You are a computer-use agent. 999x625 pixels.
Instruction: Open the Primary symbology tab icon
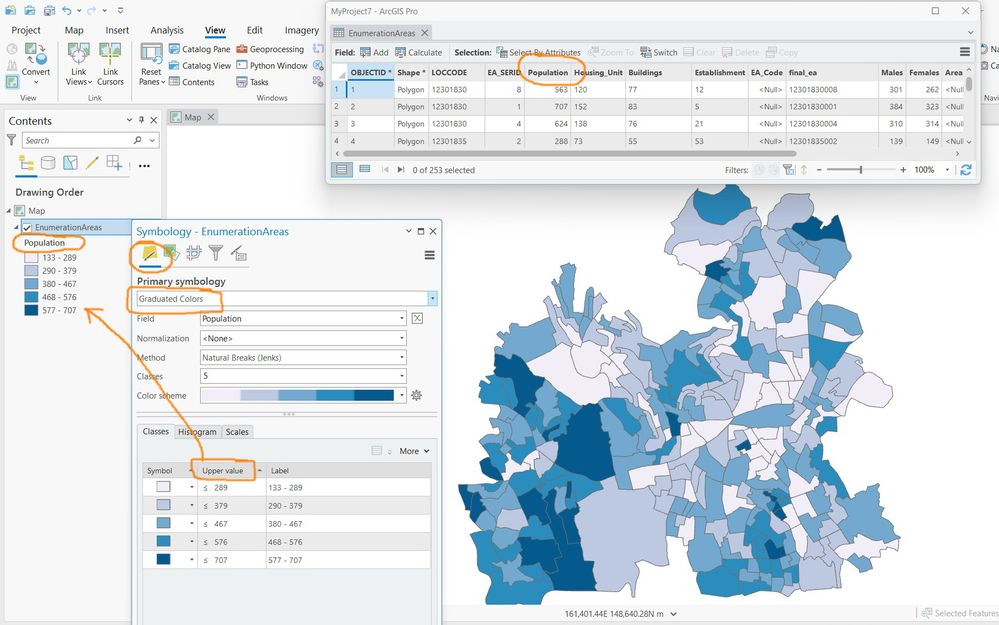coord(150,254)
